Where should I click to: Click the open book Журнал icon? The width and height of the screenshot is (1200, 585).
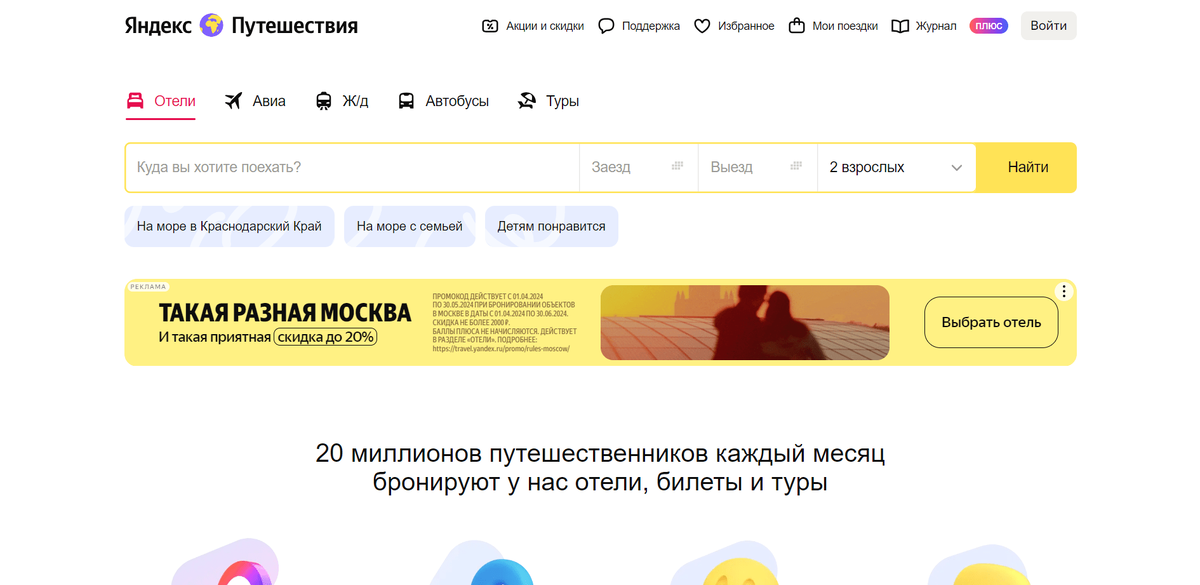(900, 26)
